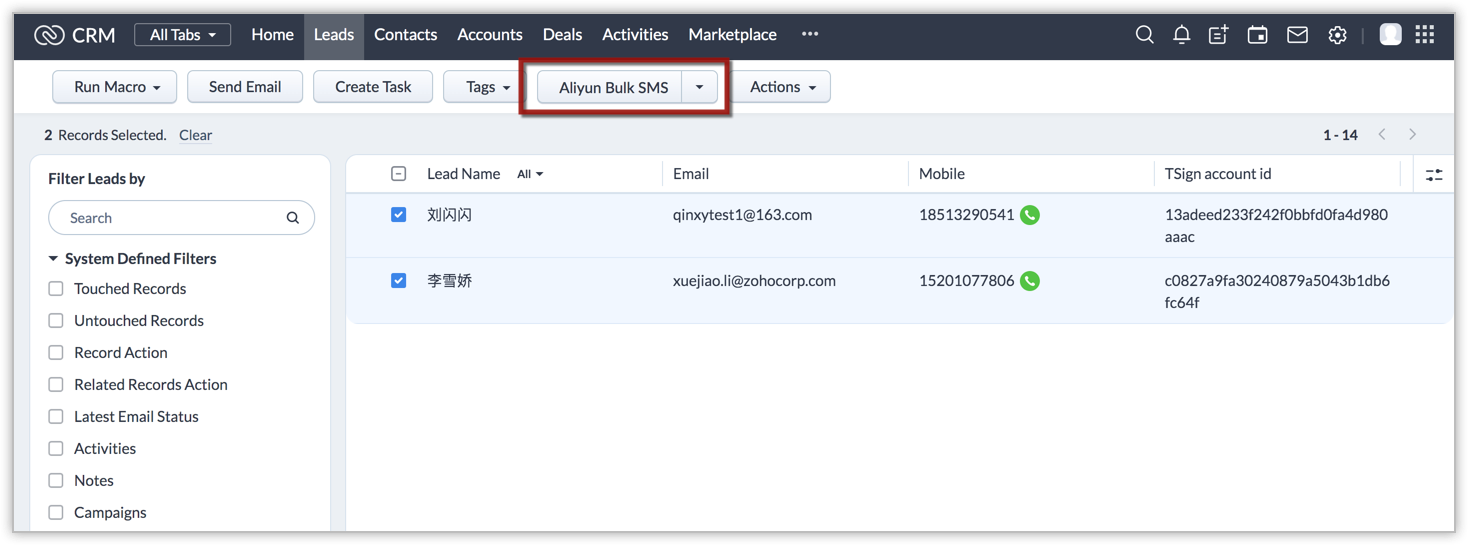1468x545 pixels.
Task: Click the more tabs ellipsis icon
Action: (x=810, y=34)
